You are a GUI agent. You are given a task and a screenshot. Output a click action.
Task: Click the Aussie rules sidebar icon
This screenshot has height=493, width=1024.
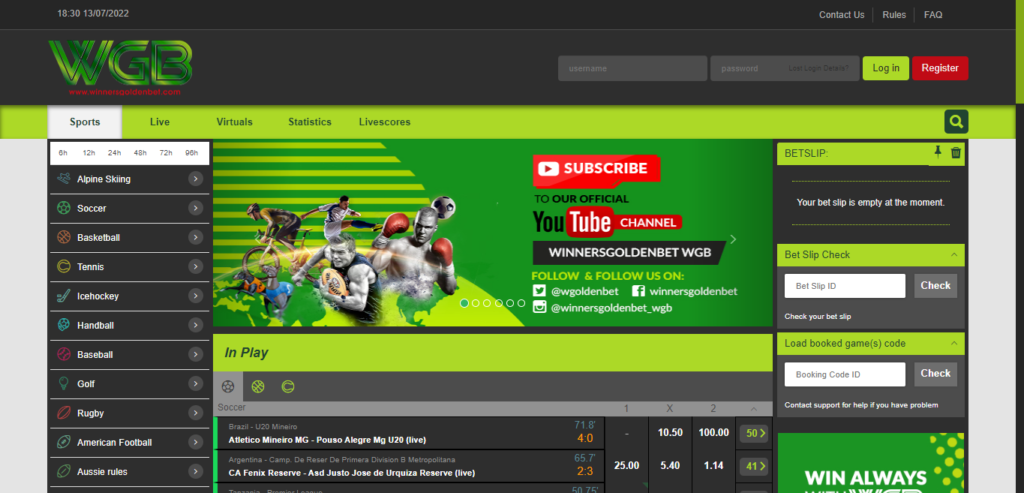64,471
